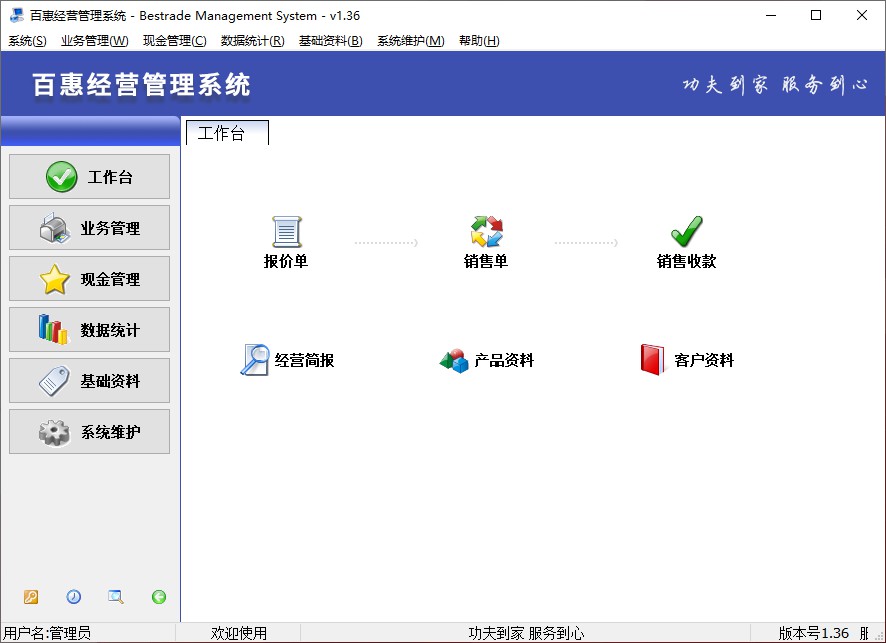
Task: Select 现金管理 sidebar button
Action: tap(89, 279)
